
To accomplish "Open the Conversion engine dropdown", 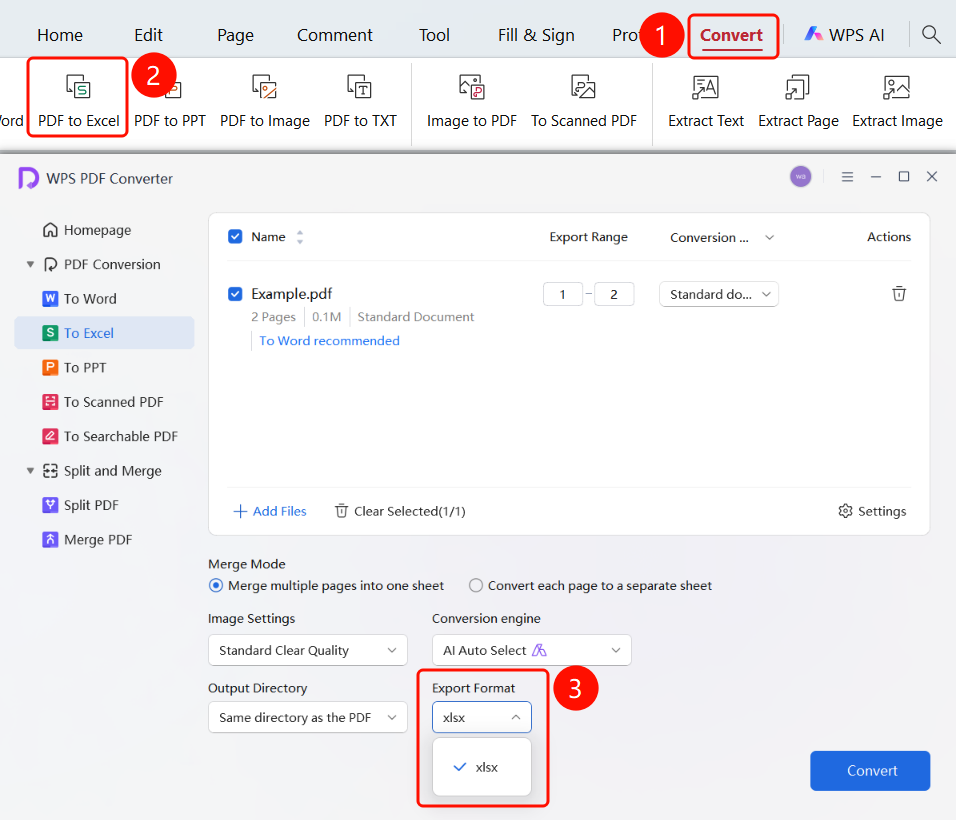I will pos(532,651).
